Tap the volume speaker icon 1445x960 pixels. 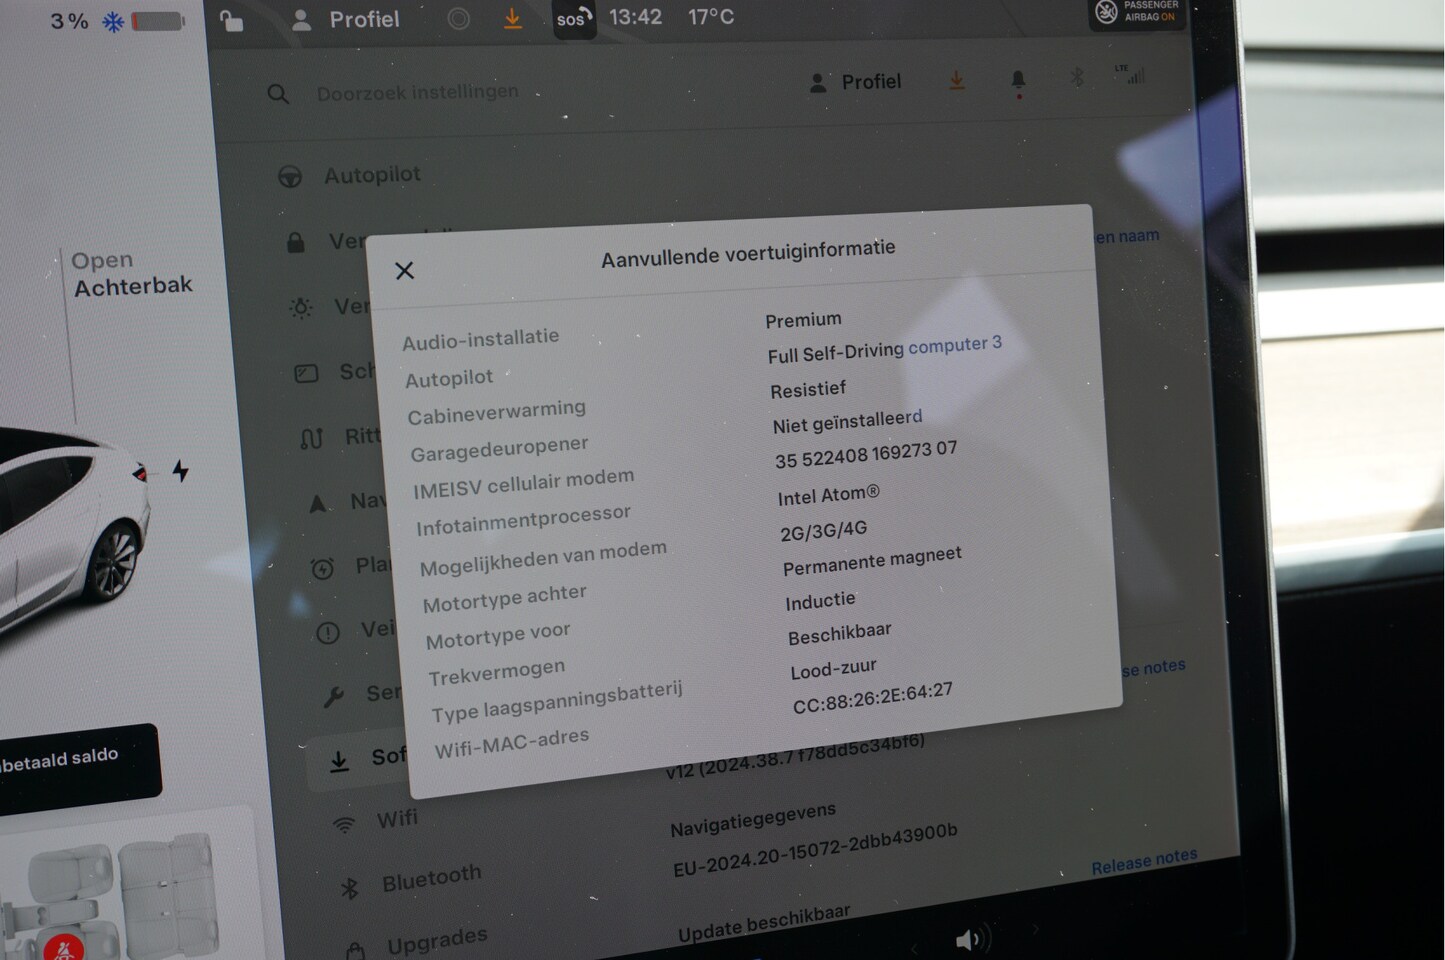pos(970,939)
